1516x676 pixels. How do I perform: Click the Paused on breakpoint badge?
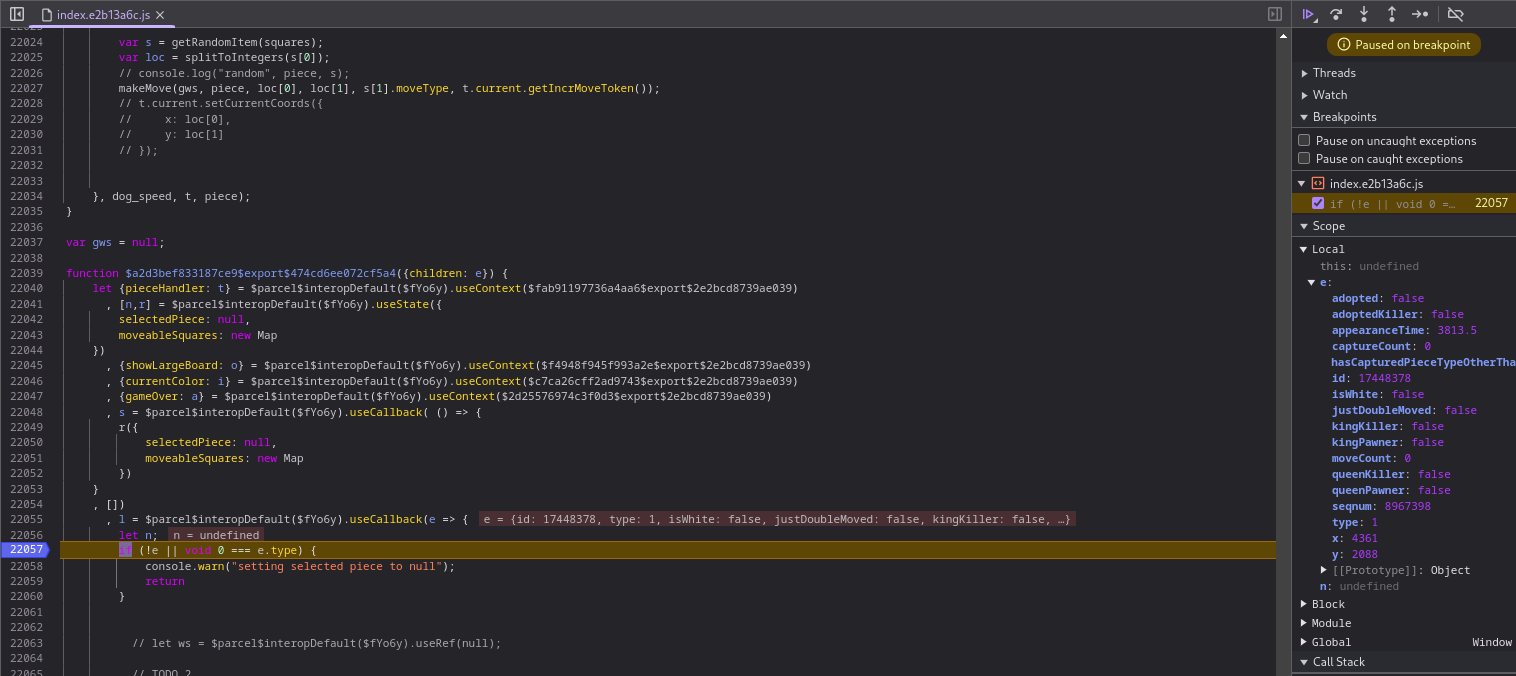[1404, 45]
